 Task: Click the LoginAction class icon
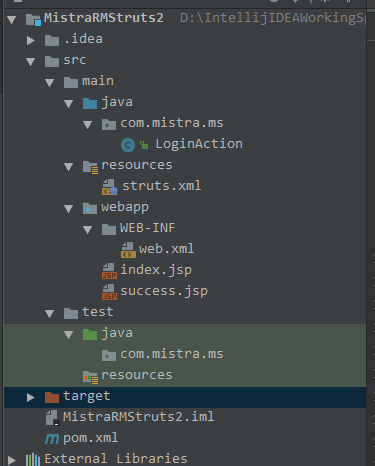128,145
